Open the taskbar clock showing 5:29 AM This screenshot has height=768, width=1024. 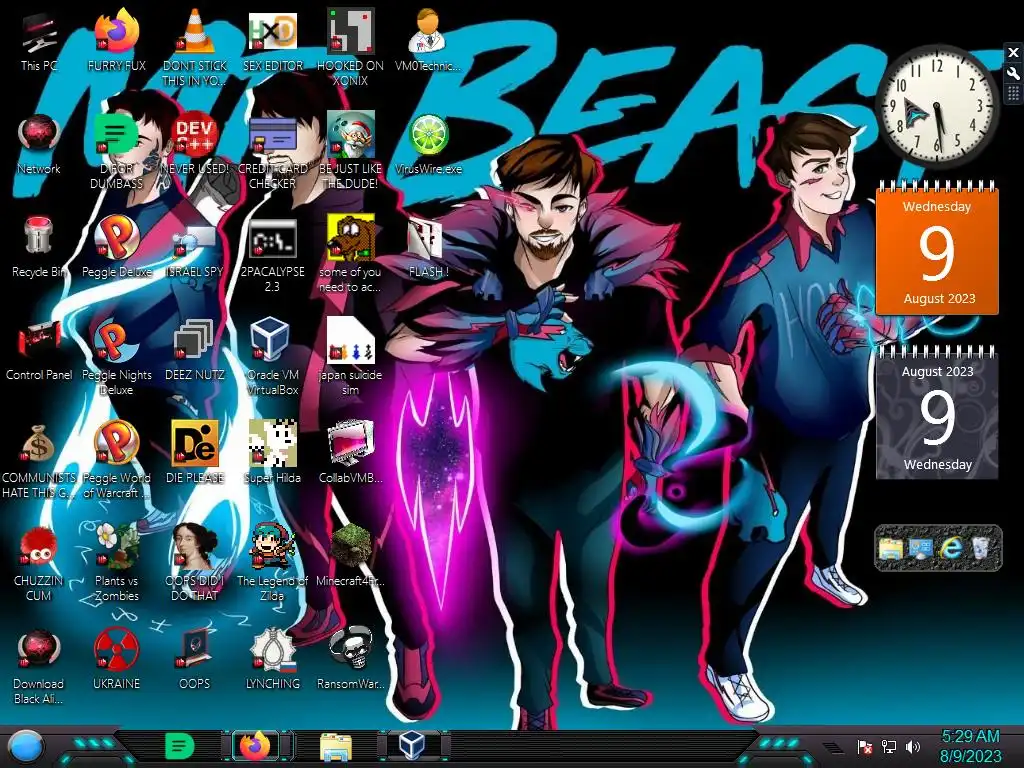[x=970, y=746]
